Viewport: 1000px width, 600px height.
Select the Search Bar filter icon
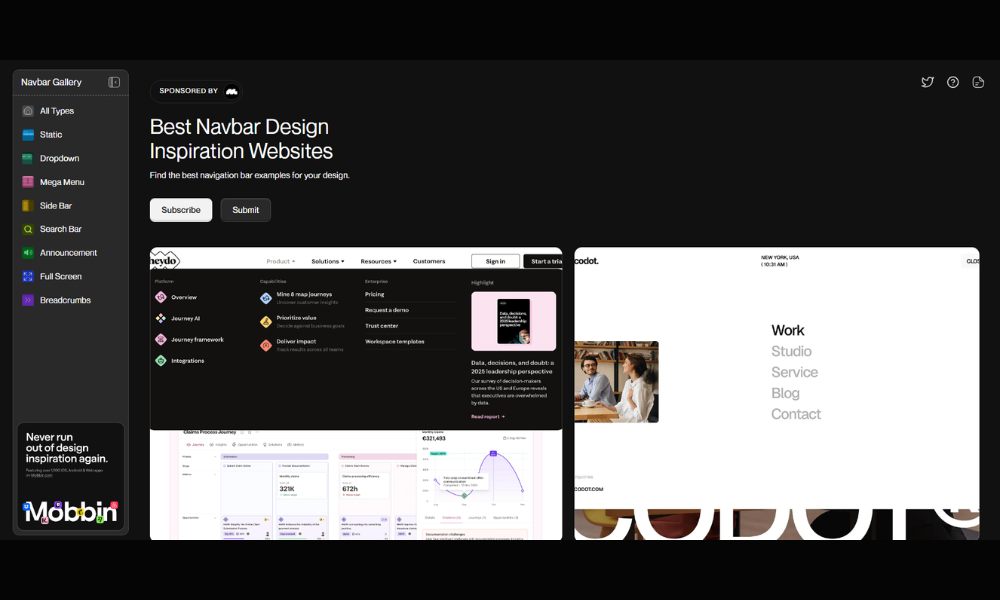(28, 229)
